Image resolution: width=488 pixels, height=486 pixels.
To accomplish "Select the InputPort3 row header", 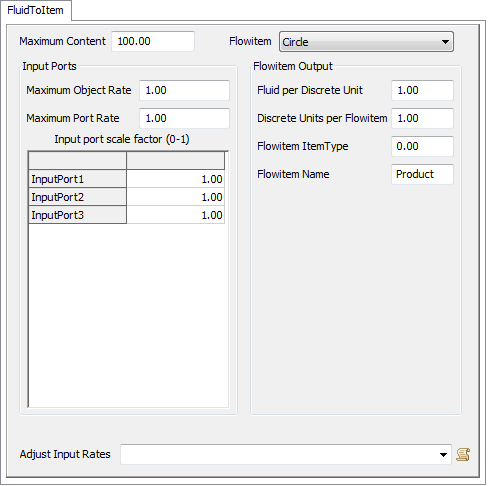I will click(77, 215).
